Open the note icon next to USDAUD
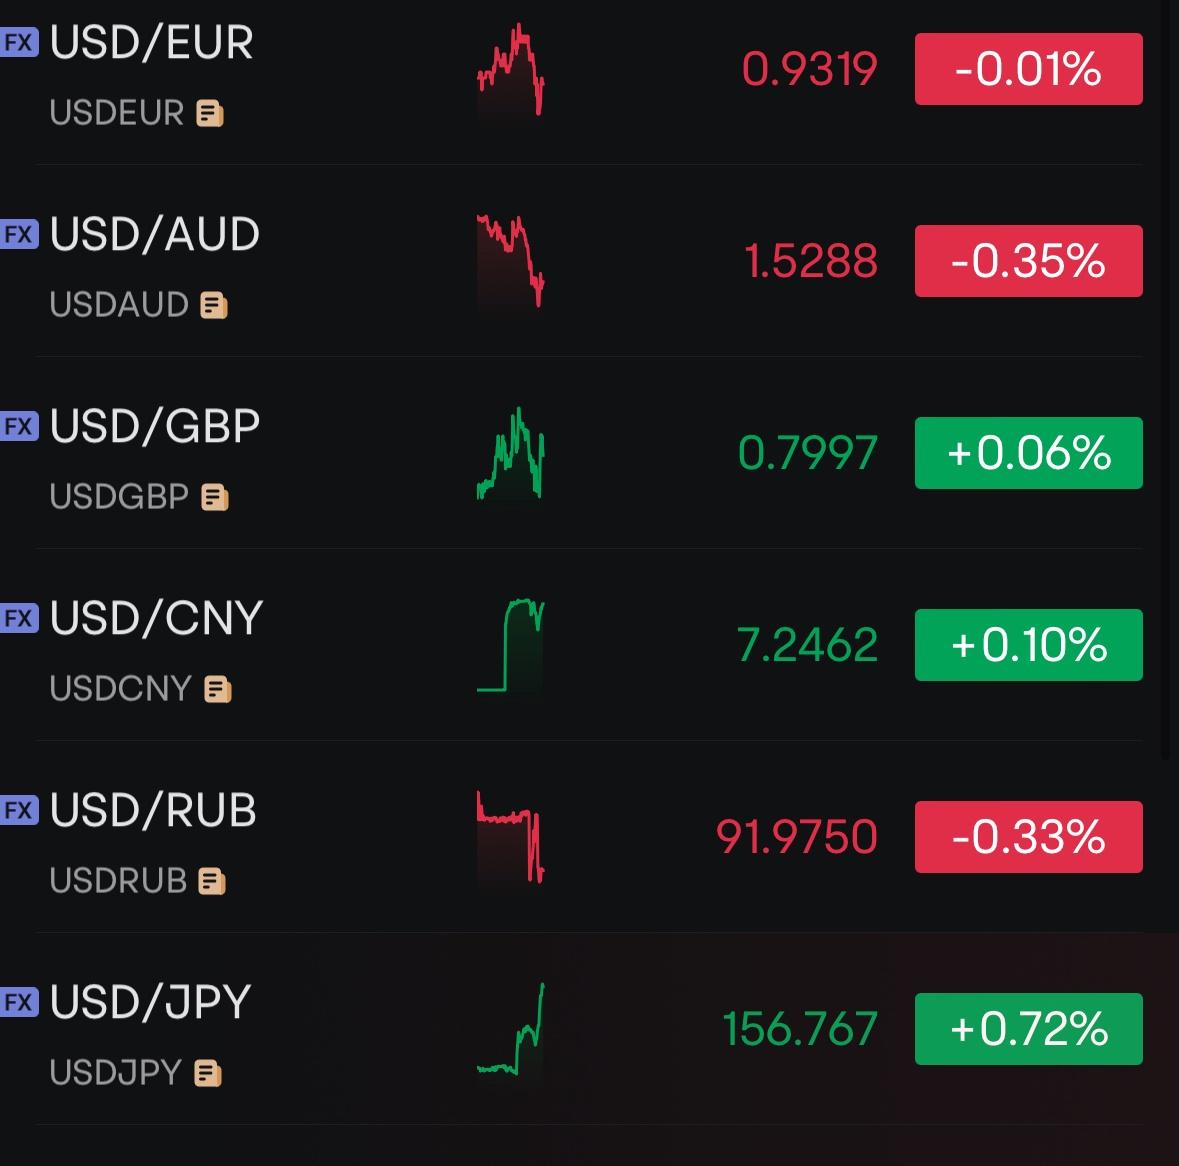The width and height of the screenshot is (1179, 1166). (x=214, y=306)
